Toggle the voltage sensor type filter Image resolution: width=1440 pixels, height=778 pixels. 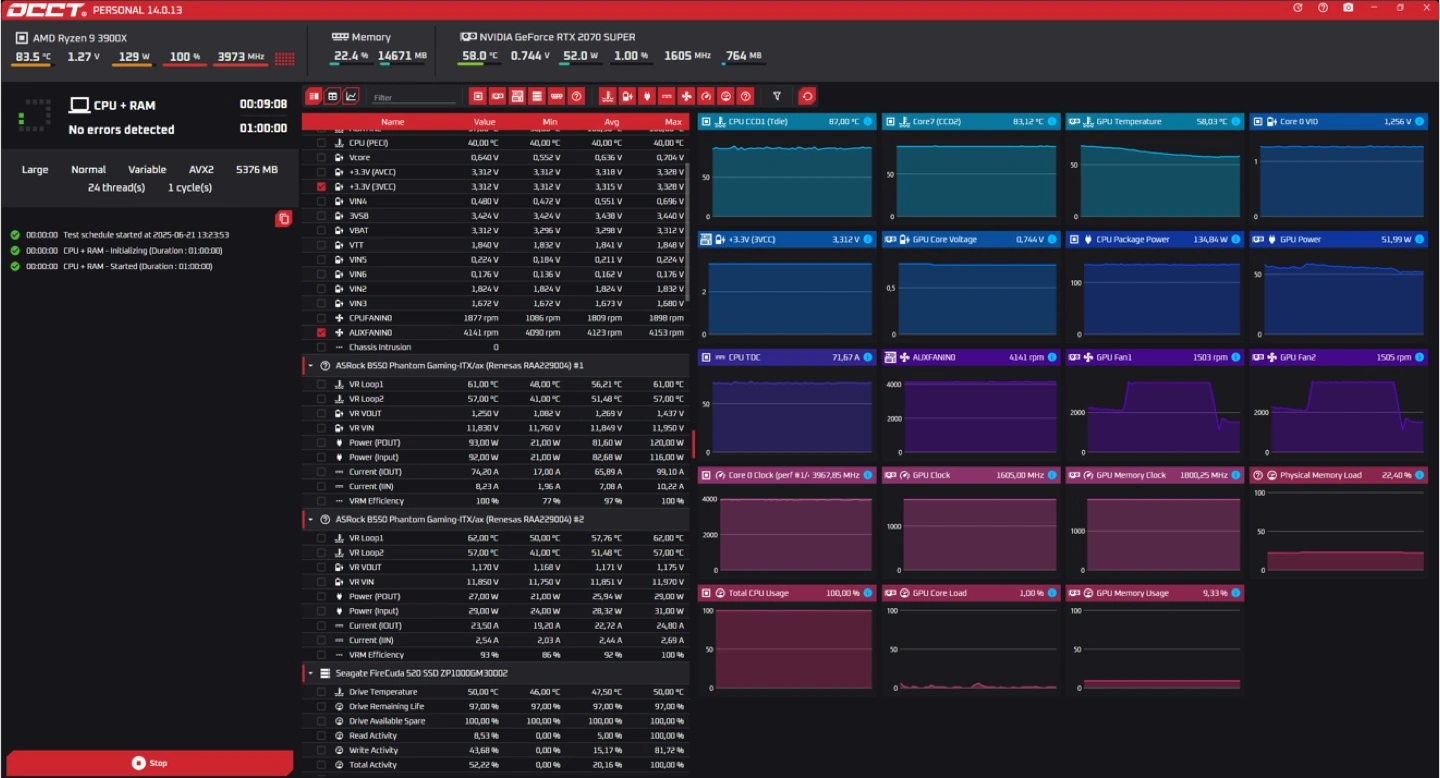pyautogui.click(x=627, y=96)
